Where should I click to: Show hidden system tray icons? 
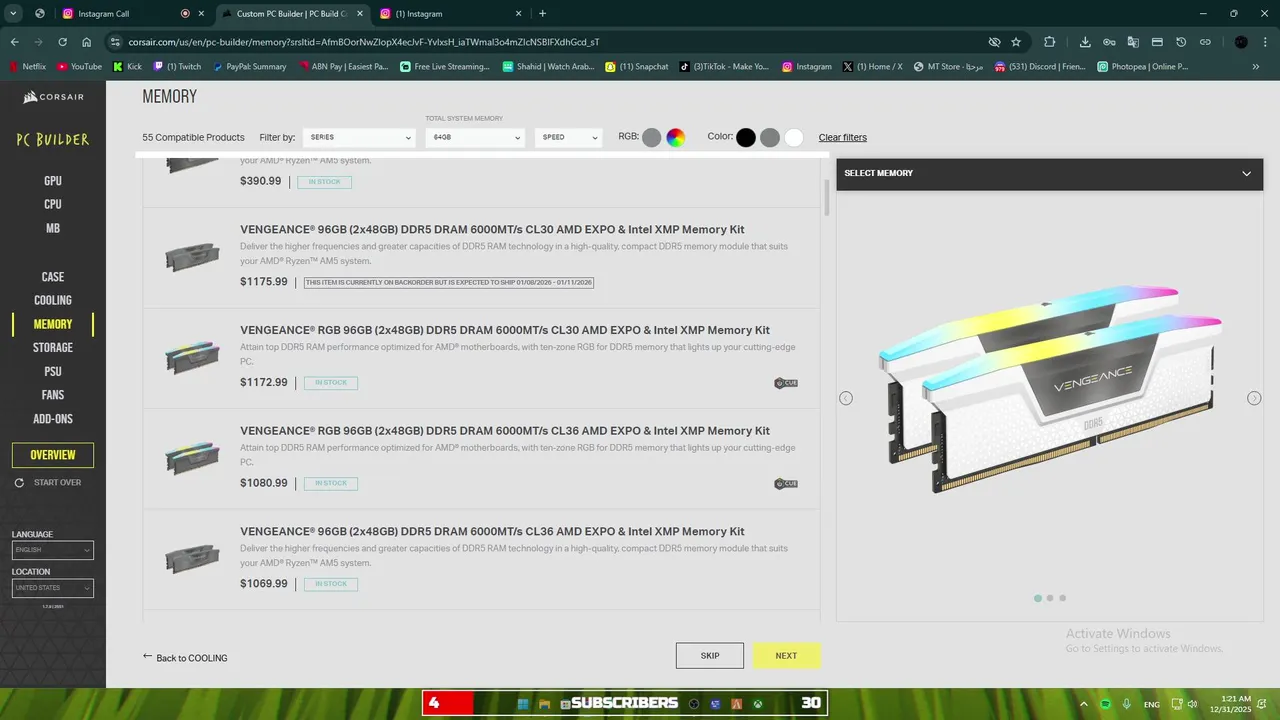click(1085, 705)
